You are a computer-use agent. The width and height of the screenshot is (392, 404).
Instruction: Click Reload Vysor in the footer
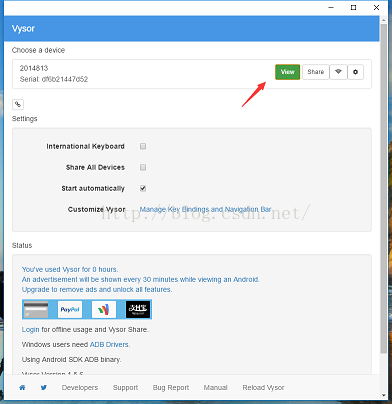click(264, 388)
